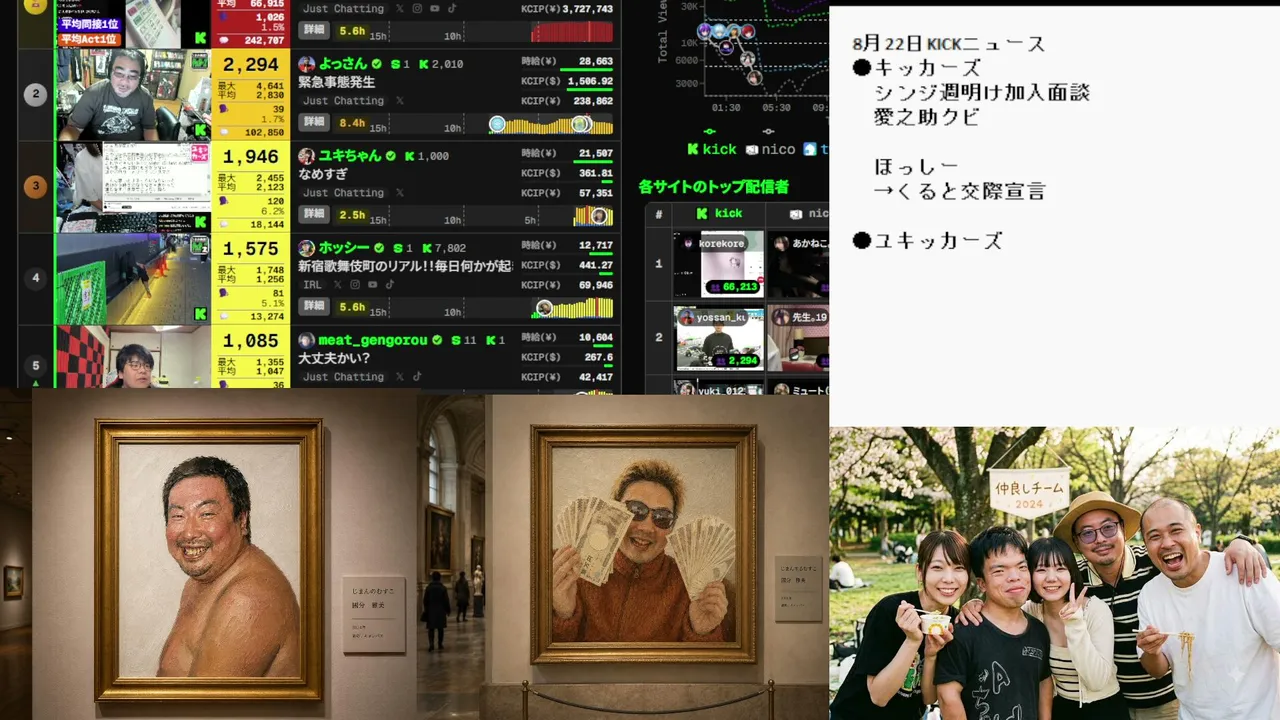Screen dimensions: 1280x720
Task: Open the YouTube icon in ホッシー's row
Action: pos(371,285)
